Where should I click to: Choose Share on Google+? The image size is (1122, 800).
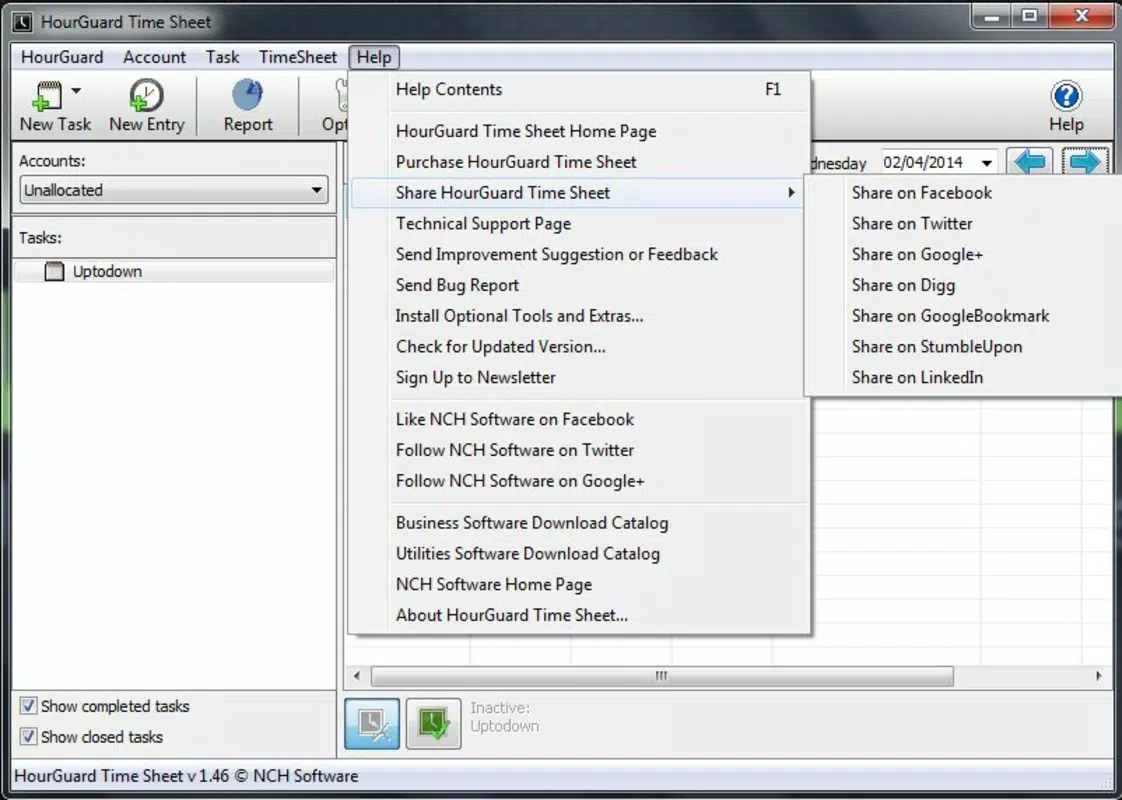pyautogui.click(x=964, y=254)
